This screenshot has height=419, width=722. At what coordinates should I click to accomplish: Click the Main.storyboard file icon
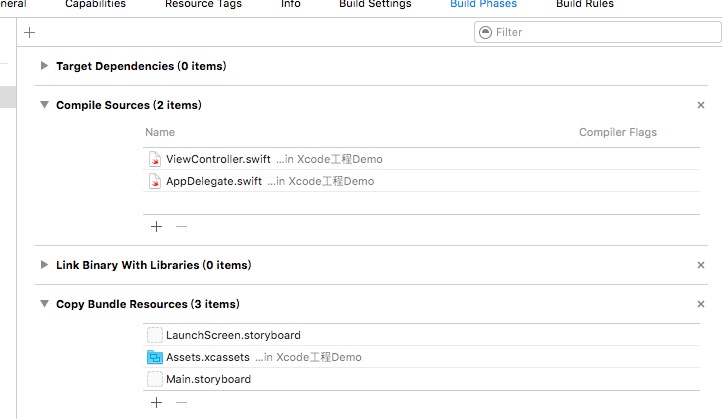coord(155,379)
